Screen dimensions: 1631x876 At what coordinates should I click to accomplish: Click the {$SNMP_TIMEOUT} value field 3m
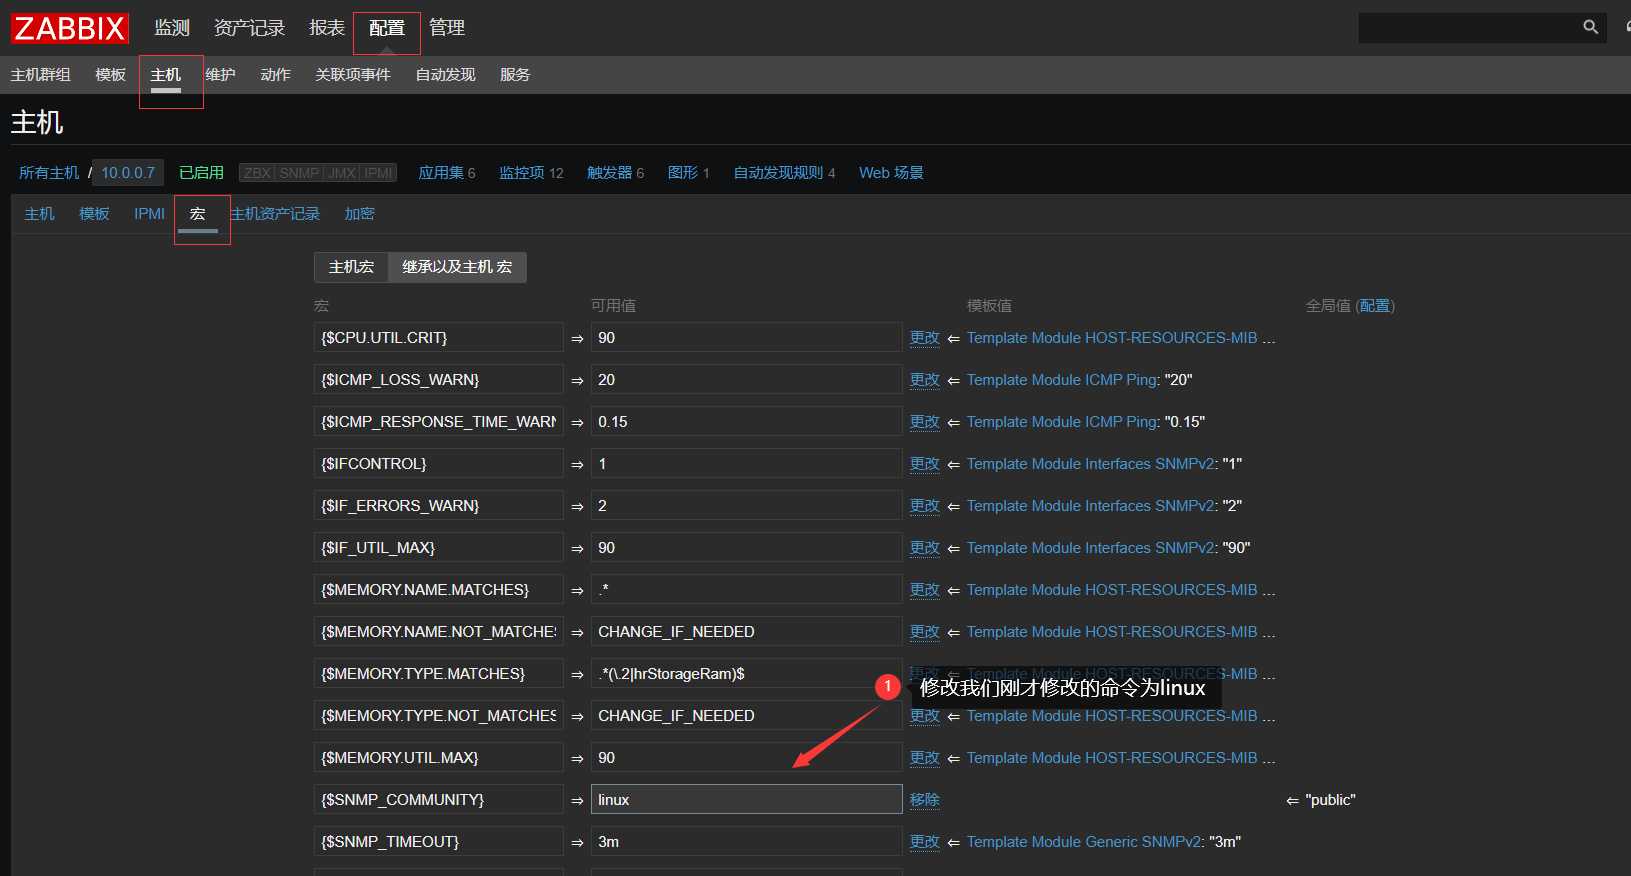(x=746, y=842)
